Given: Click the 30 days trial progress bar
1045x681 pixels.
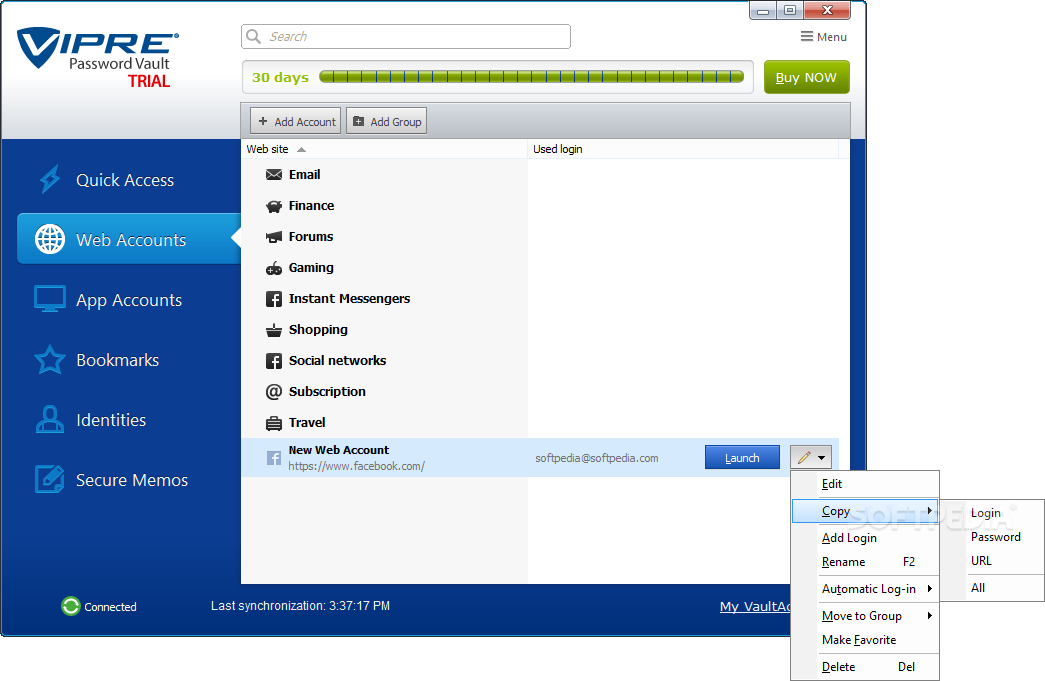Looking at the screenshot, I should click(531, 77).
